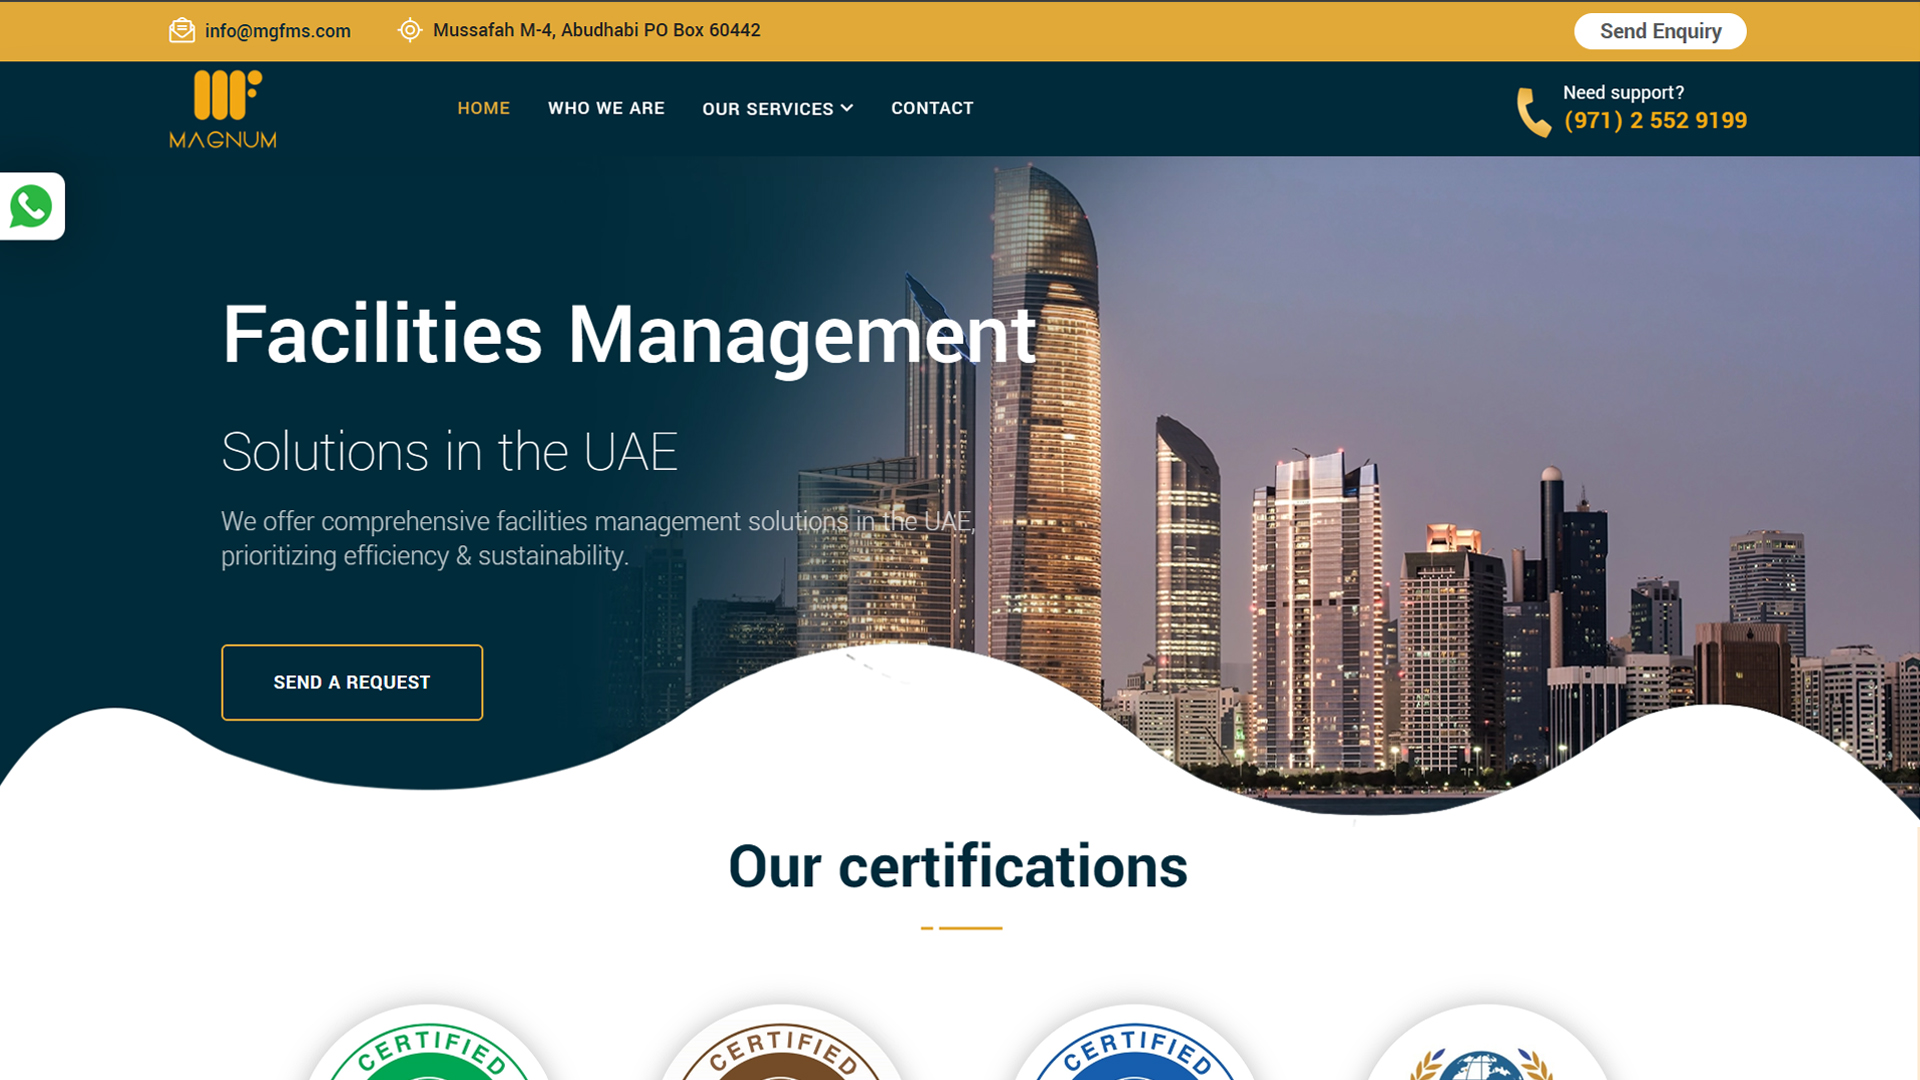Click the brown Certified badge
The image size is (1920, 1080).
[x=783, y=1043]
